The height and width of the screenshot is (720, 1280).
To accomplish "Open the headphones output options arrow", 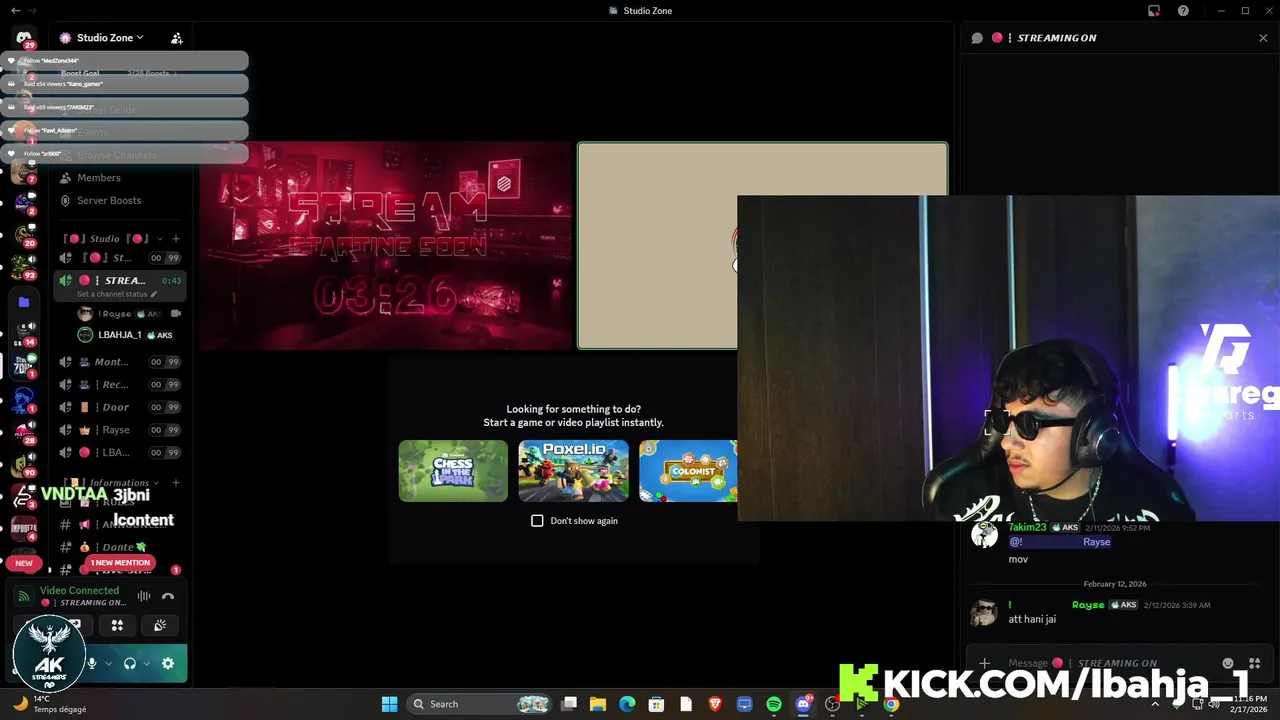I will (x=147, y=663).
